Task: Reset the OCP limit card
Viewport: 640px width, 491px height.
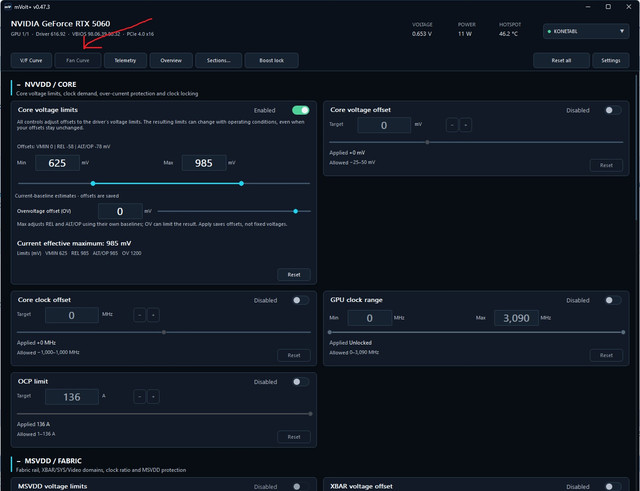Action: pyautogui.click(x=294, y=437)
